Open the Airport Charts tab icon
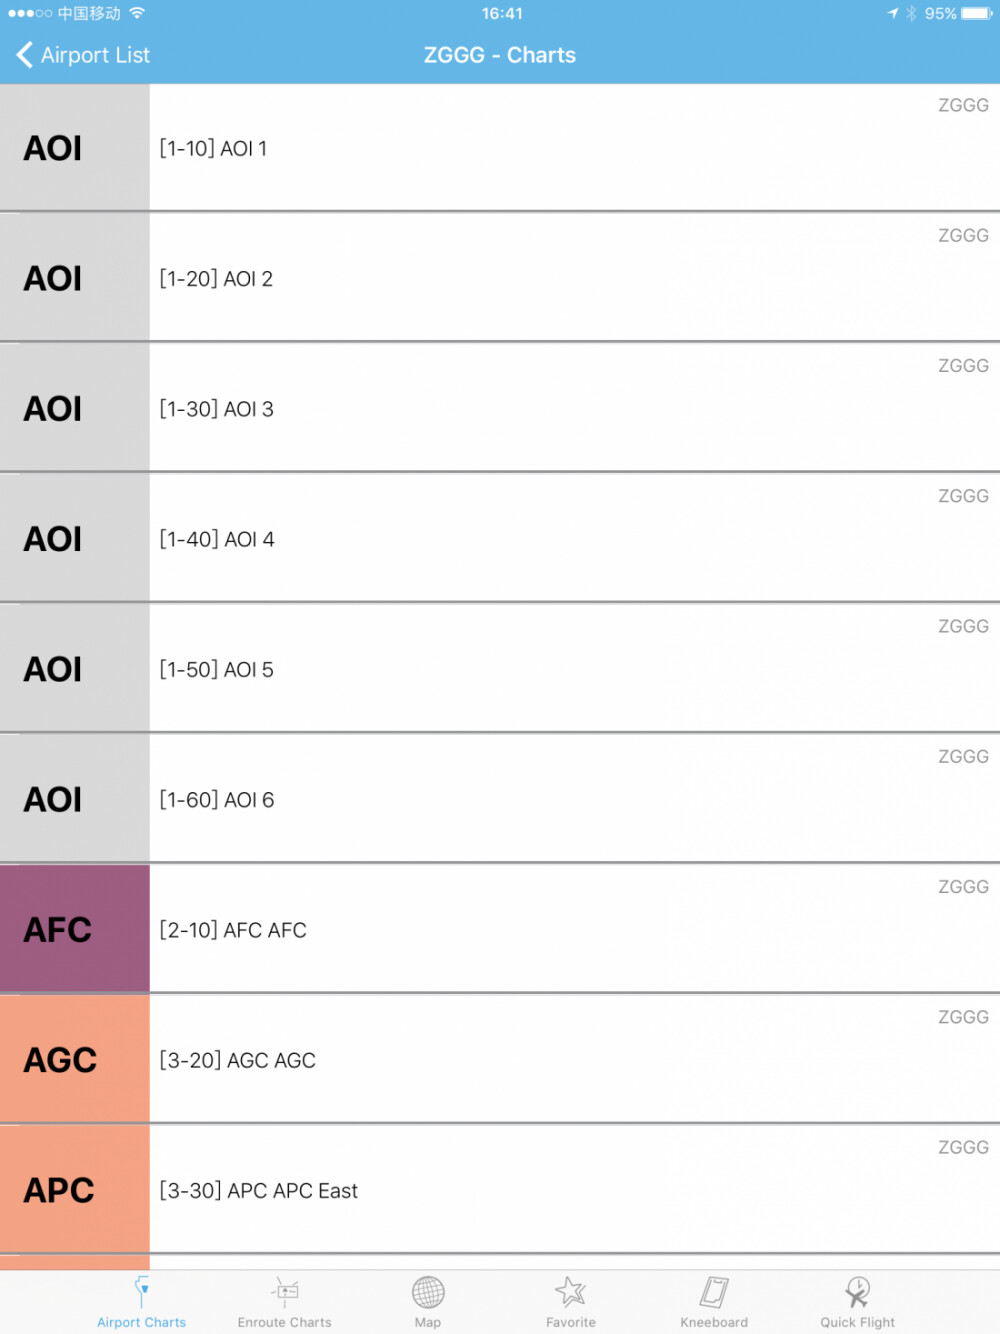This screenshot has height=1334, width=1000. 142,1292
